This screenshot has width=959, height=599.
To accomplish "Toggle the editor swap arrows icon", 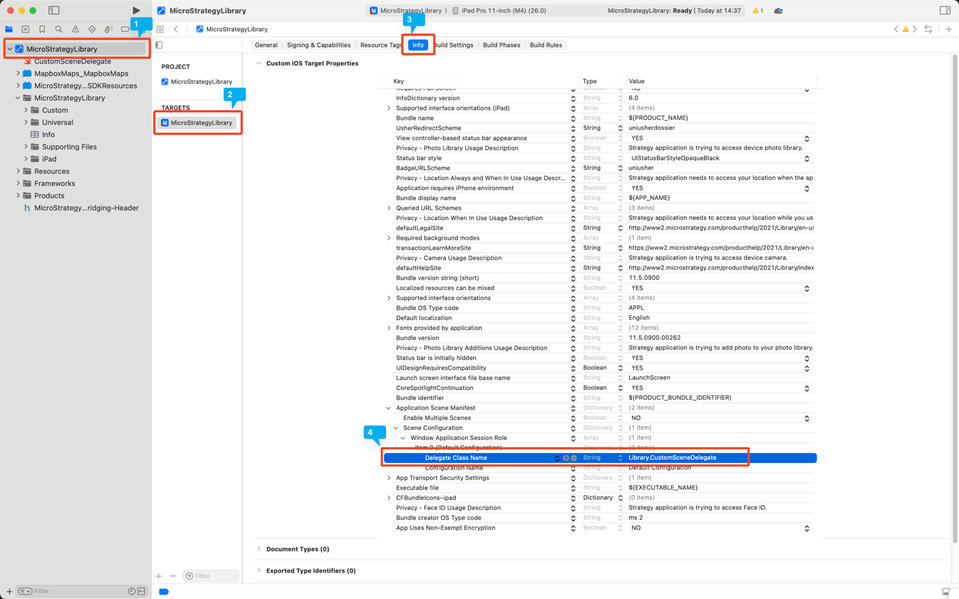I will (928, 29).
